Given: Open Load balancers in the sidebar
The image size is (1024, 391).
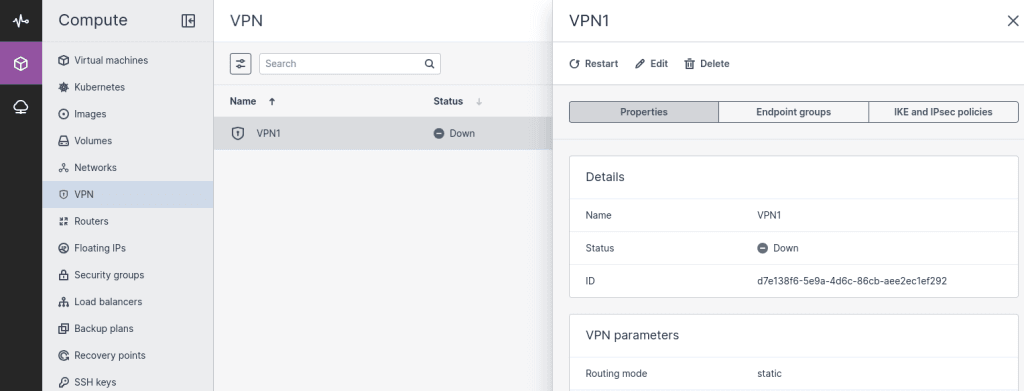Looking at the screenshot, I should pos(127,302).
